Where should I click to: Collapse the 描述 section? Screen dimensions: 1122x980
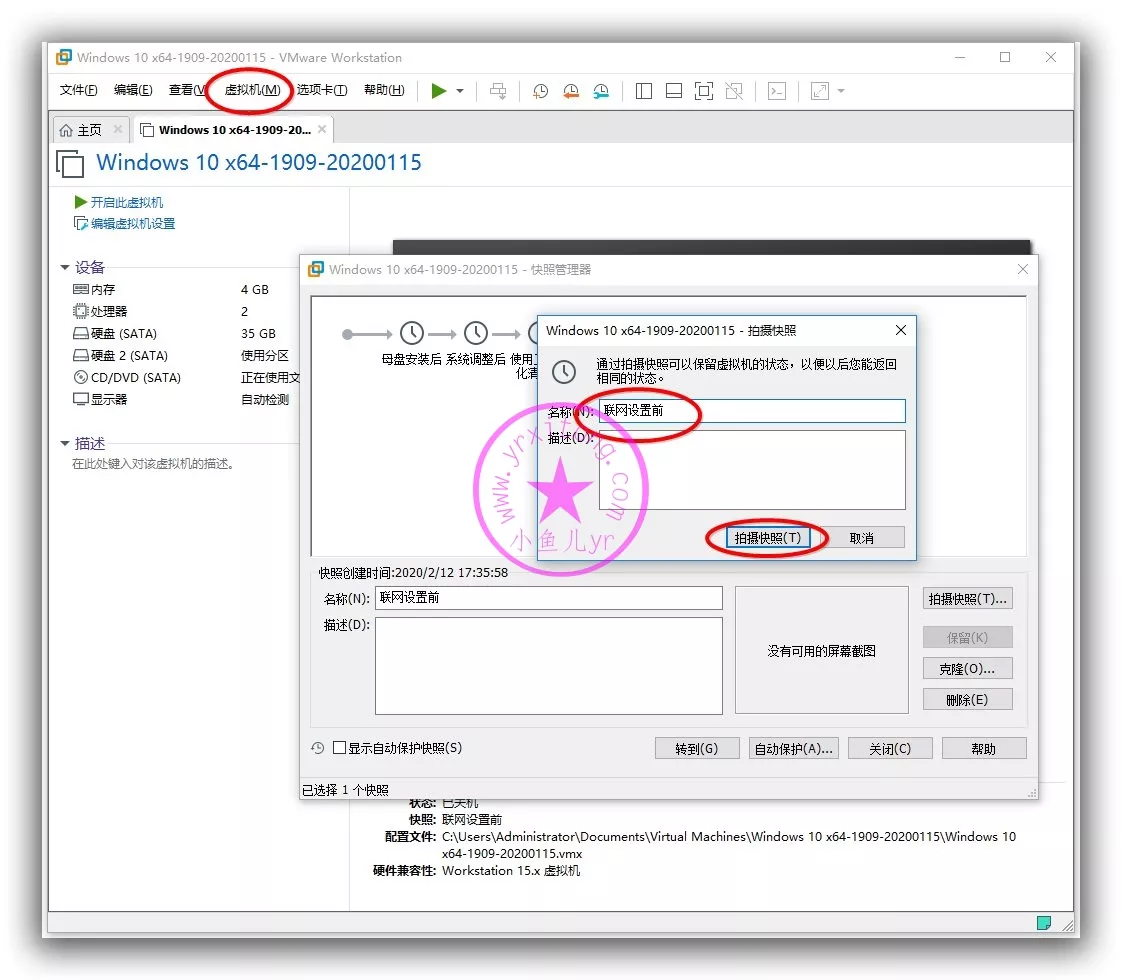point(66,444)
